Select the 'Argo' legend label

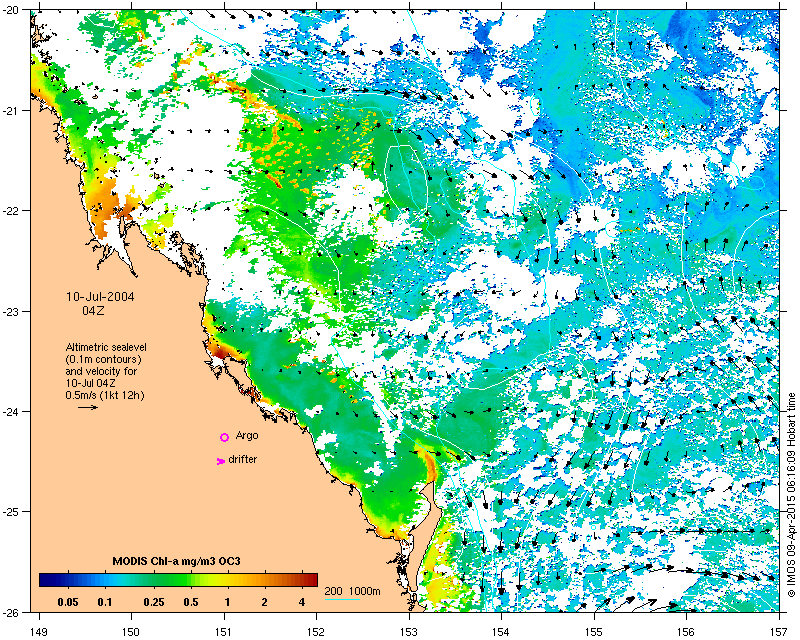click(247, 435)
